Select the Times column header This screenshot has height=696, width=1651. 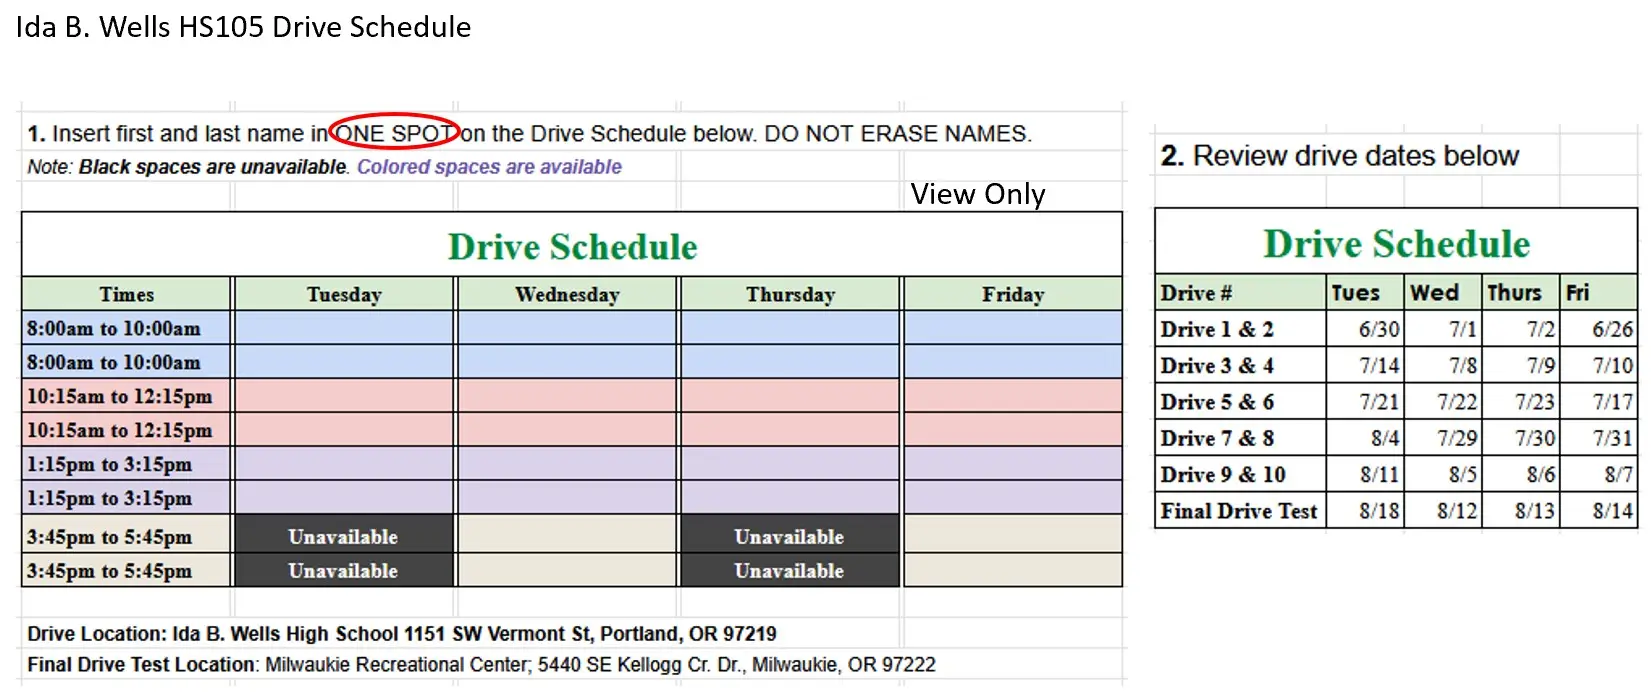pyautogui.click(x=127, y=294)
